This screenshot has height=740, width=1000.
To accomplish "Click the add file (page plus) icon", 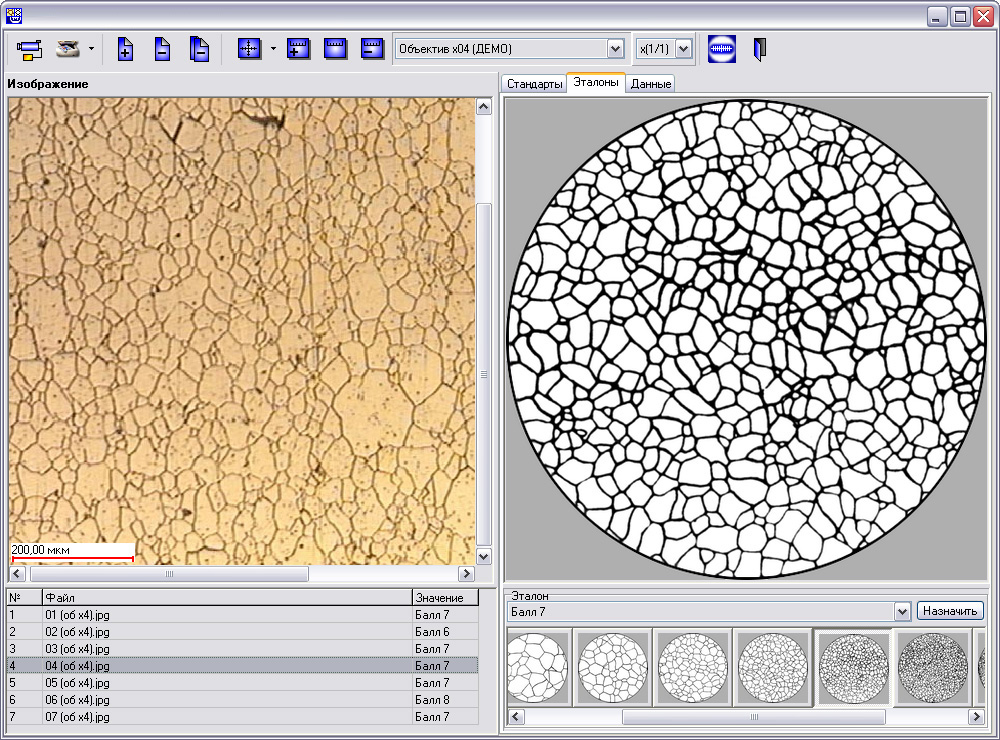I will [126, 49].
